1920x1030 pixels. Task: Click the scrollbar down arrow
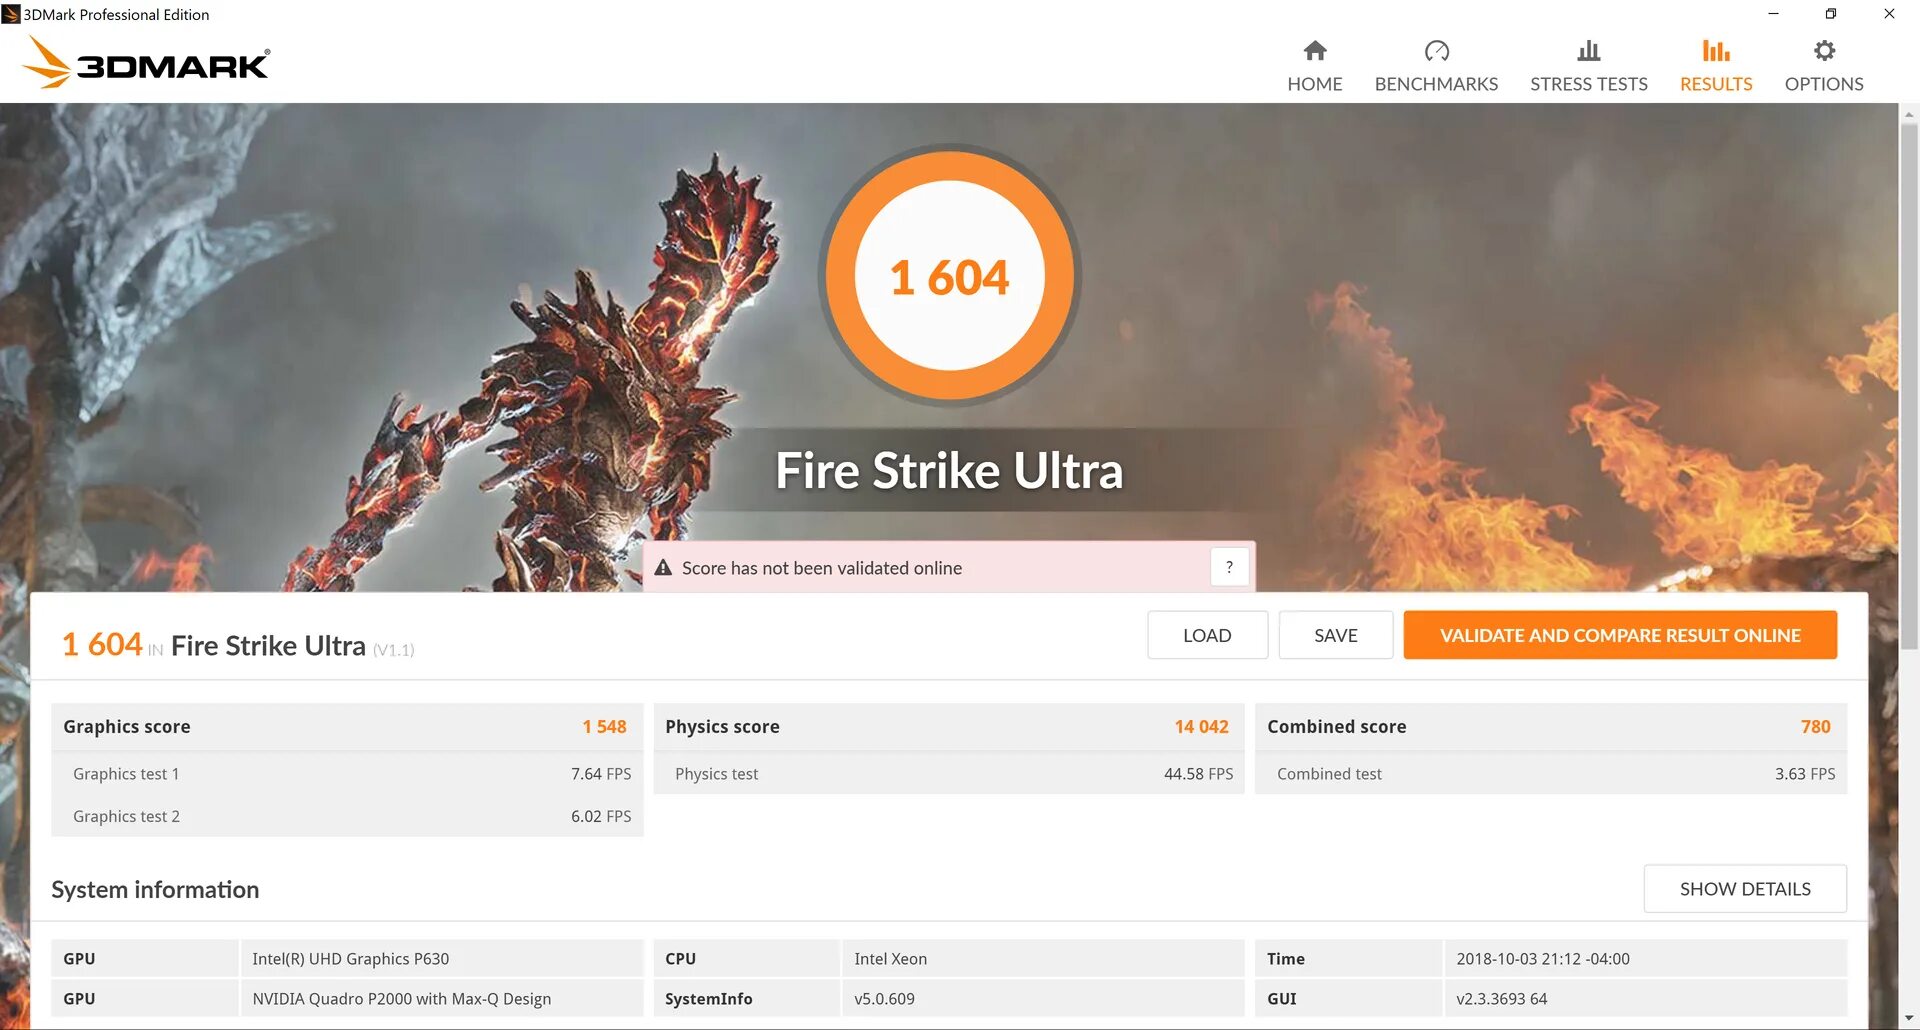click(1909, 1019)
